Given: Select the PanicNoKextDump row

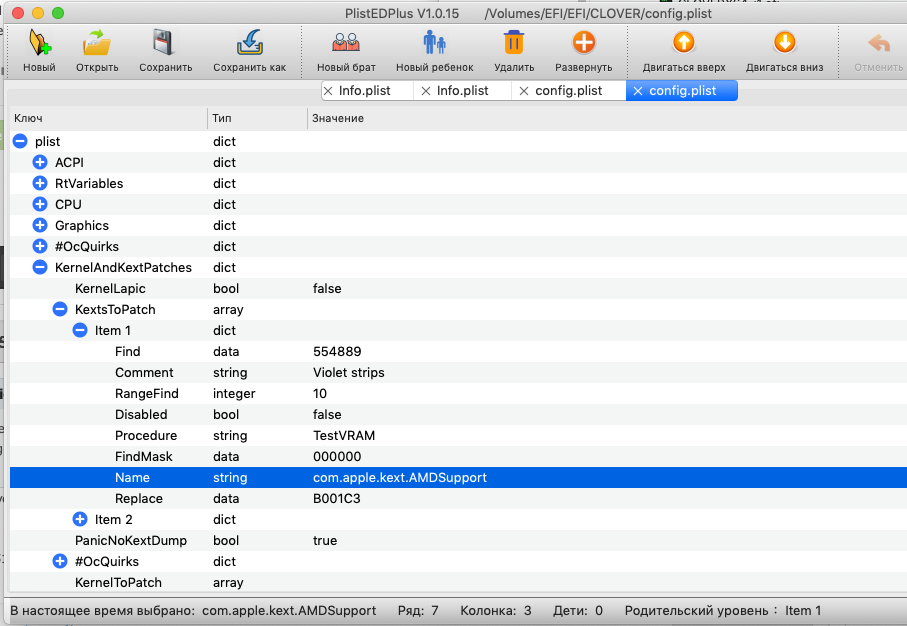Looking at the screenshot, I should [x=458, y=540].
